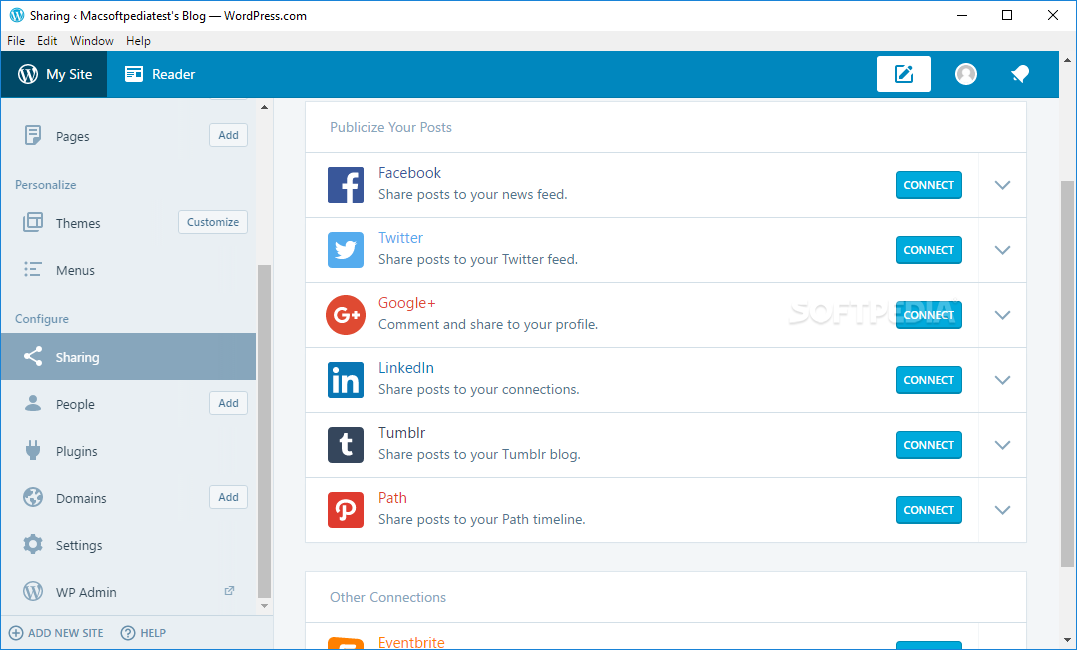Open the user profile avatar icon
Screen dimensions: 1077x650
pyautogui.click(x=966, y=74)
